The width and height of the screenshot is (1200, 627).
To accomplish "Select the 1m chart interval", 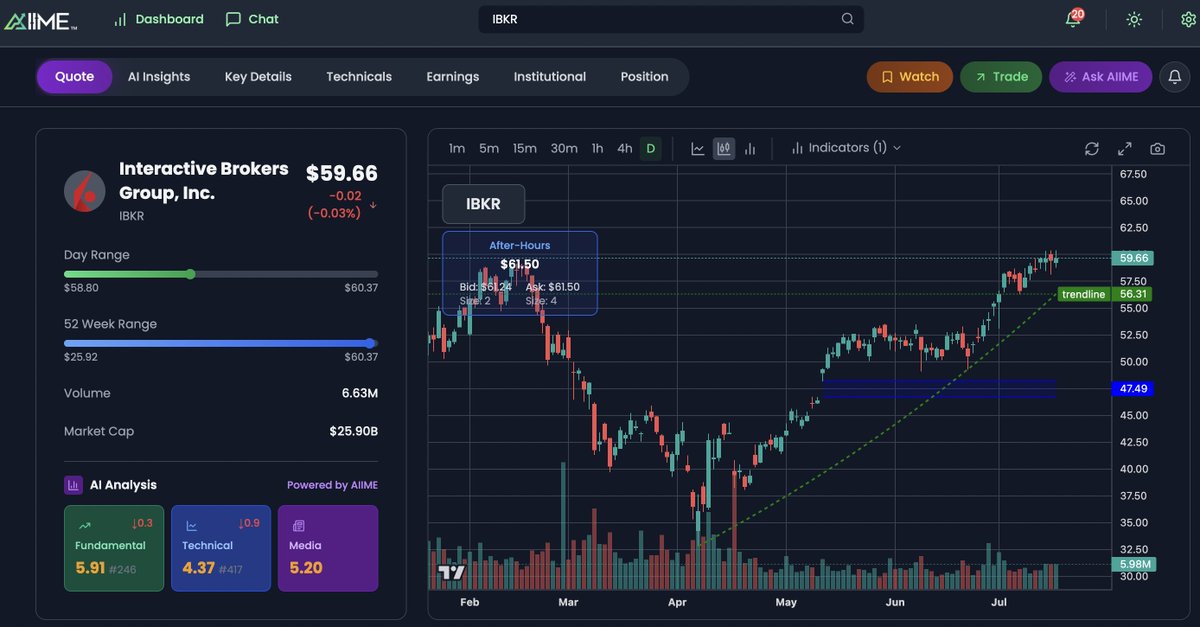I will click(457, 148).
